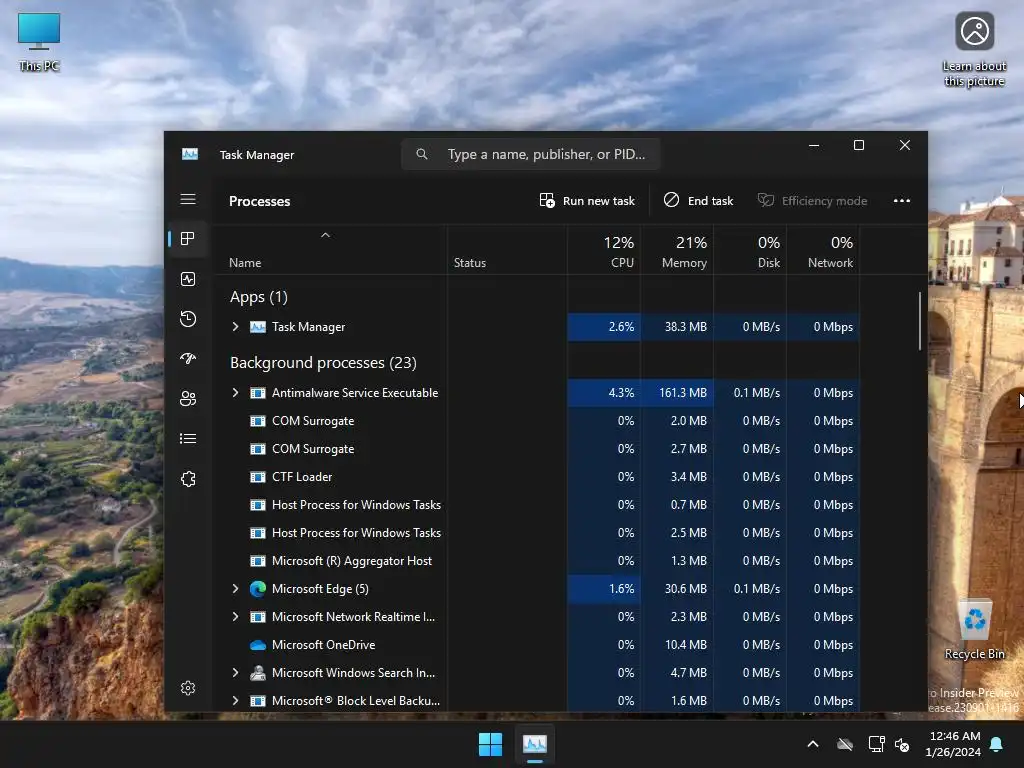Click Background processes (23) group heading
This screenshot has height=768, width=1024.
click(x=323, y=362)
